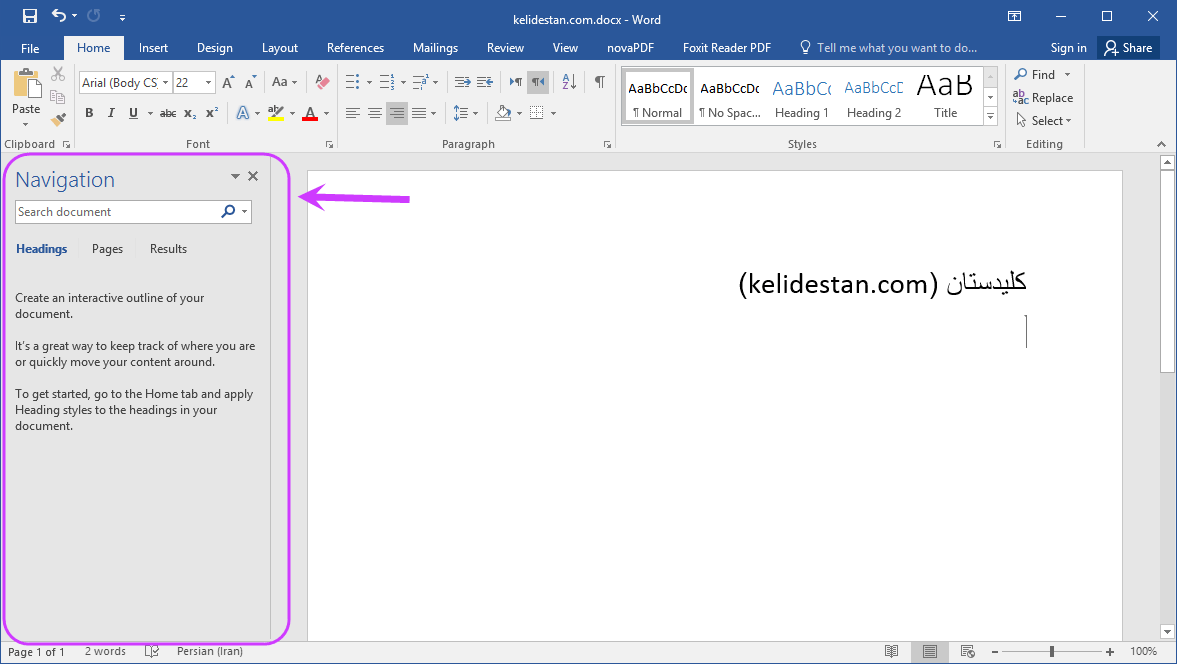Image resolution: width=1177 pixels, height=664 pixels.
Task: Decrease paragraph indent
Action: click(462, 82)
